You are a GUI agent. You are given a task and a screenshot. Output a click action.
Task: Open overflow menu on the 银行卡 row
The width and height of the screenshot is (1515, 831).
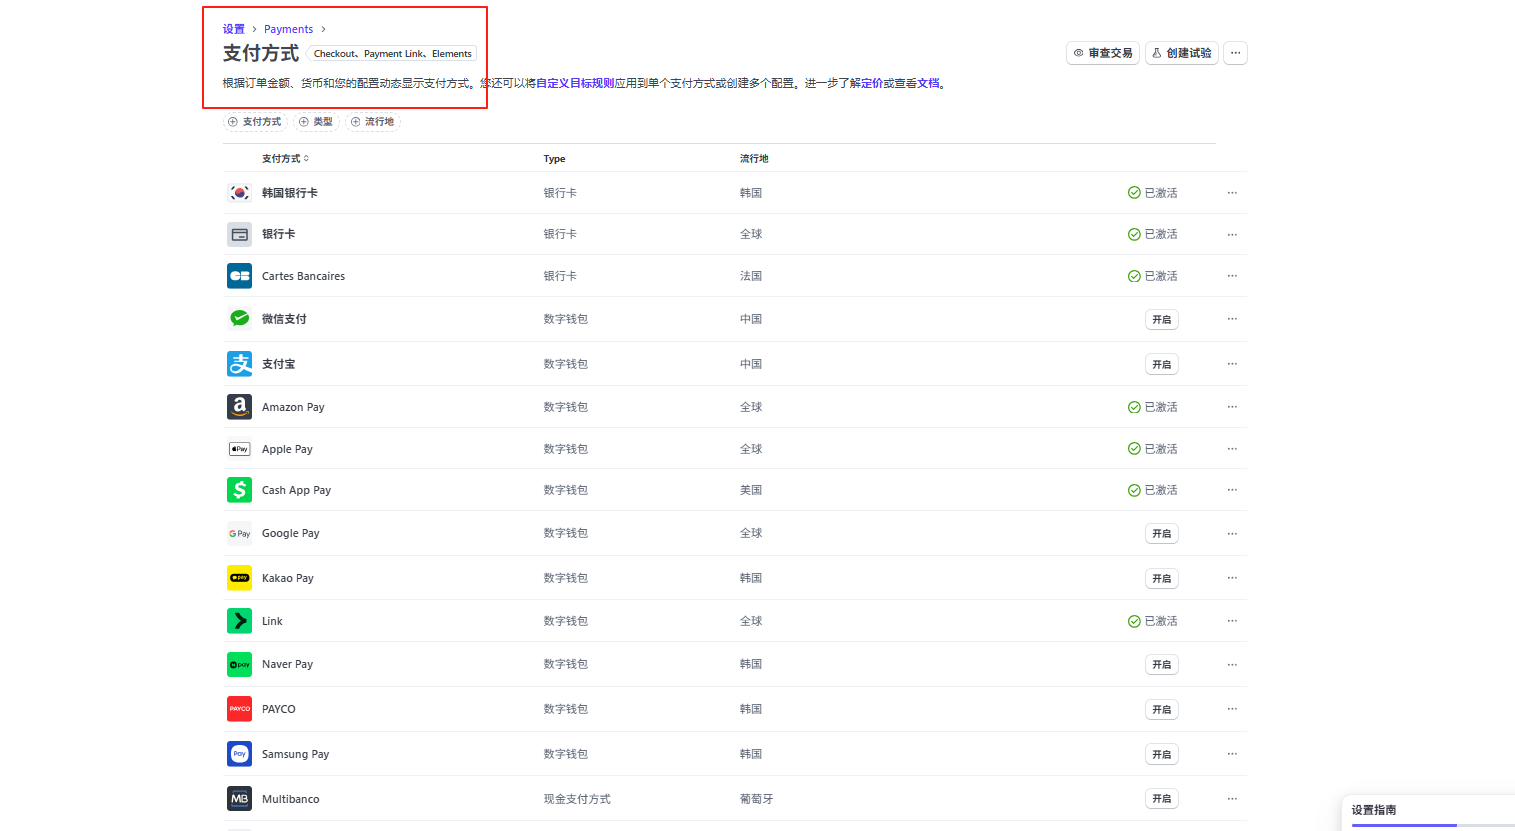click(x=1232, y=234)
